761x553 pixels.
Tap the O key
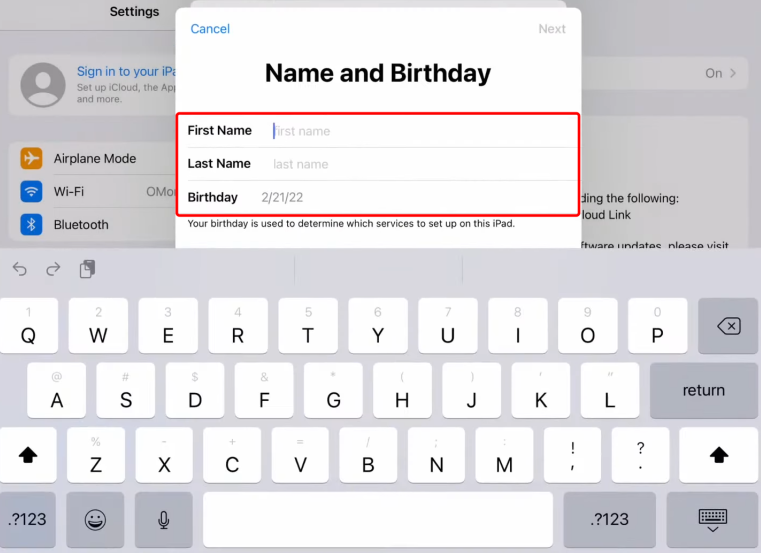pyautogui.click(x=588, y=326)
